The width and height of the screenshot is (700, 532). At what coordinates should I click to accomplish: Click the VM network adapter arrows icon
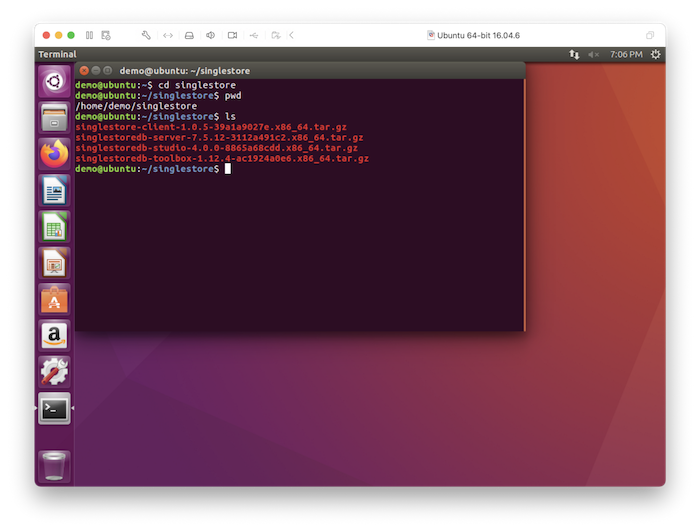point(168,35)
